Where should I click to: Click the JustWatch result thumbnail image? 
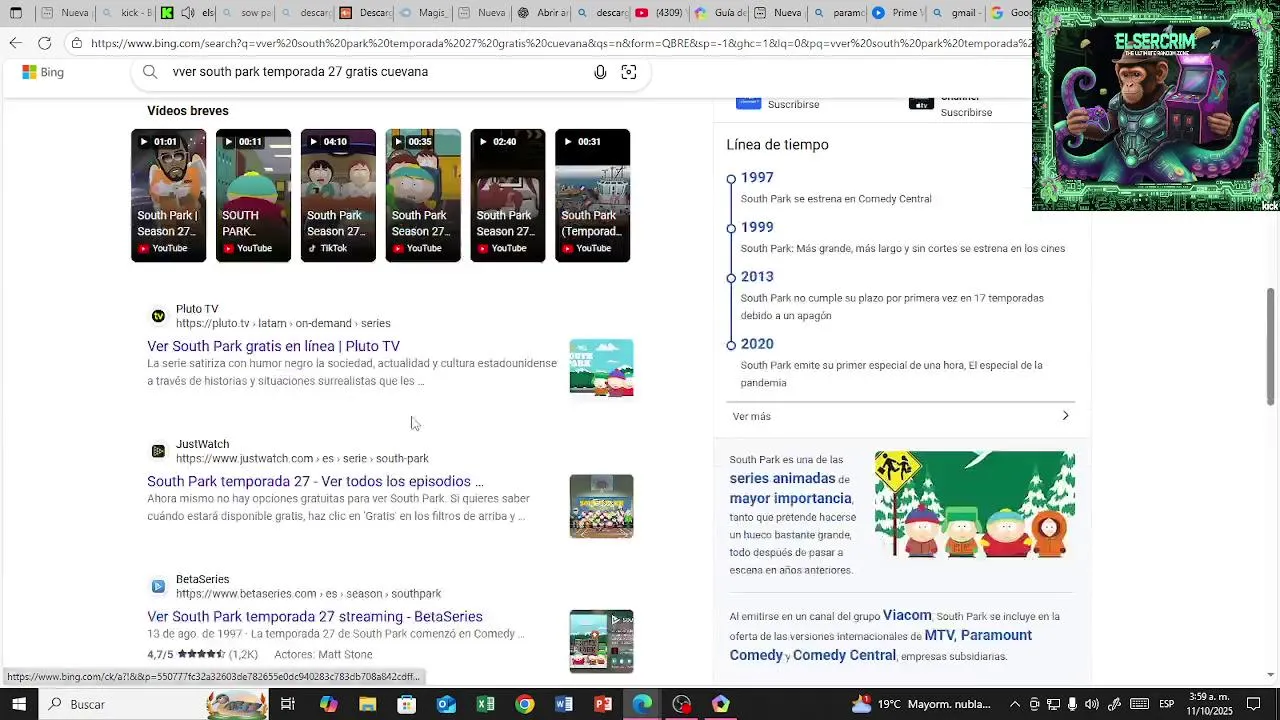click(601, 506)
